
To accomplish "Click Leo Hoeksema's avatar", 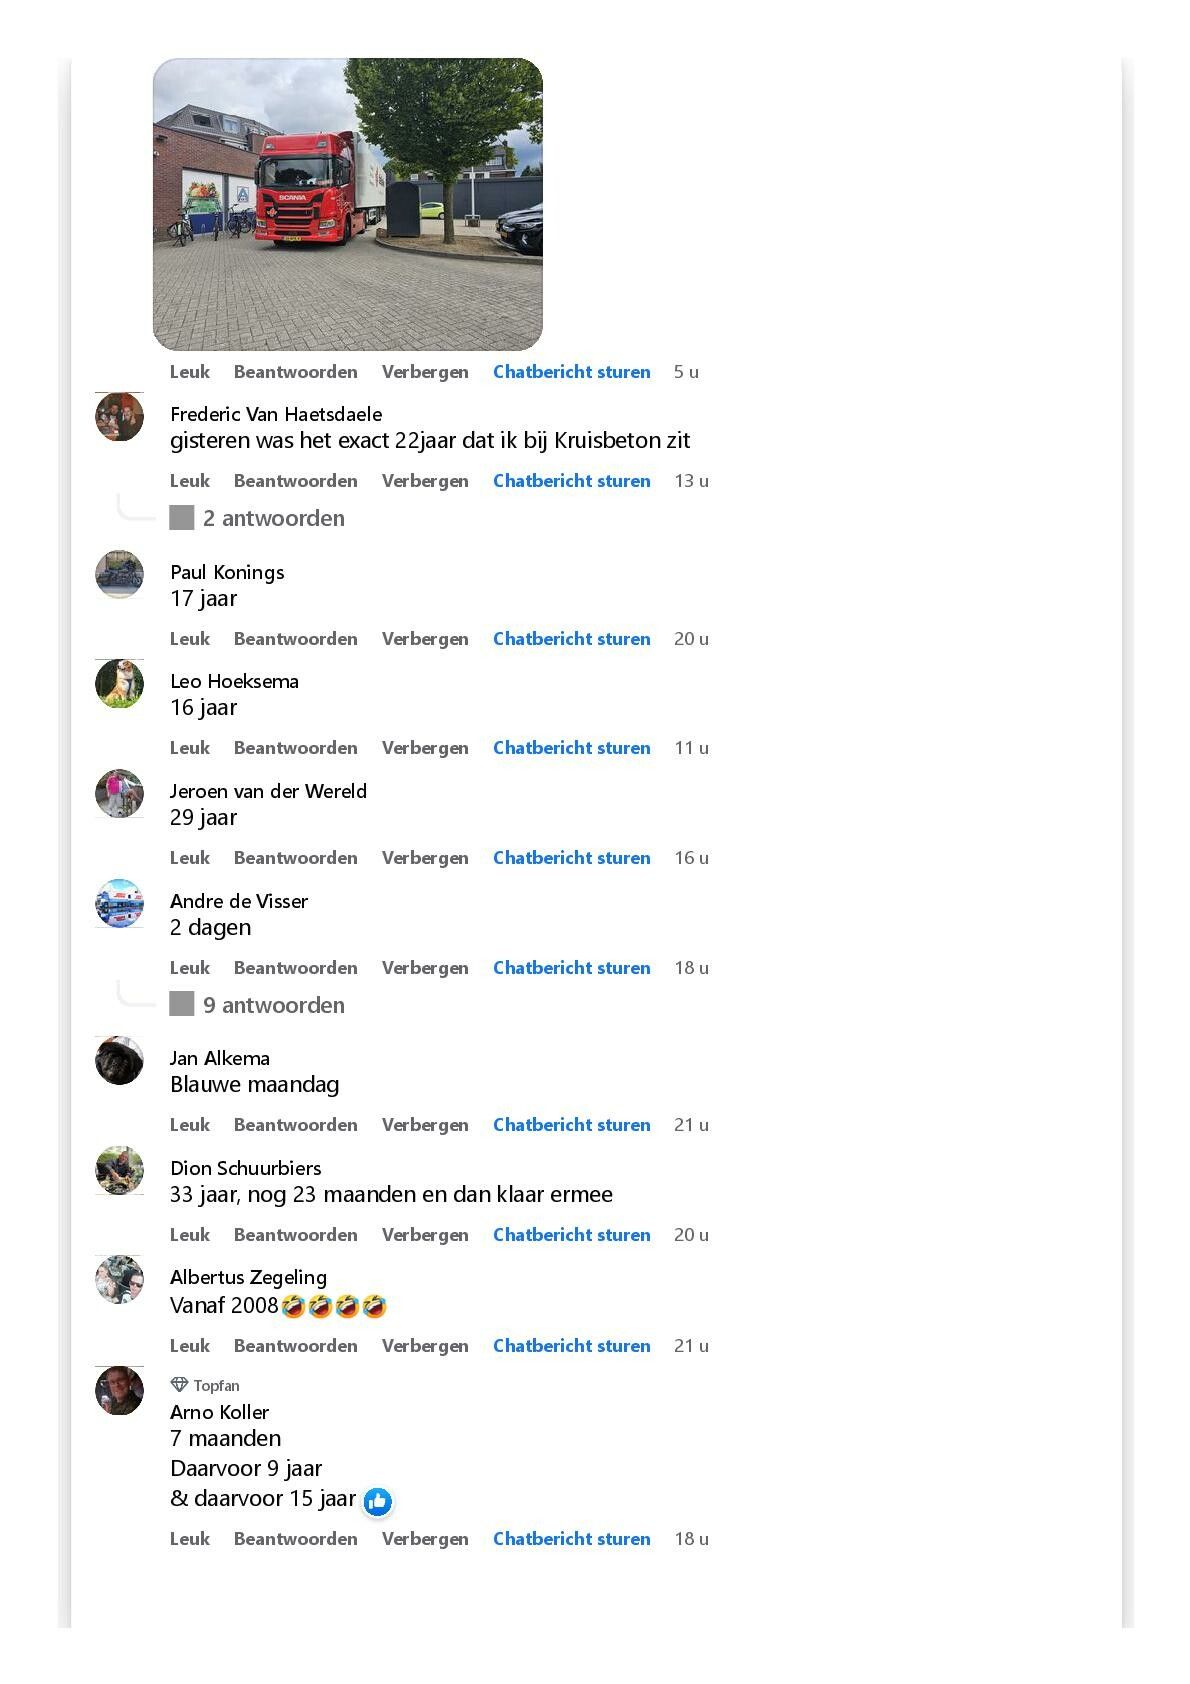I will point(119,684).
